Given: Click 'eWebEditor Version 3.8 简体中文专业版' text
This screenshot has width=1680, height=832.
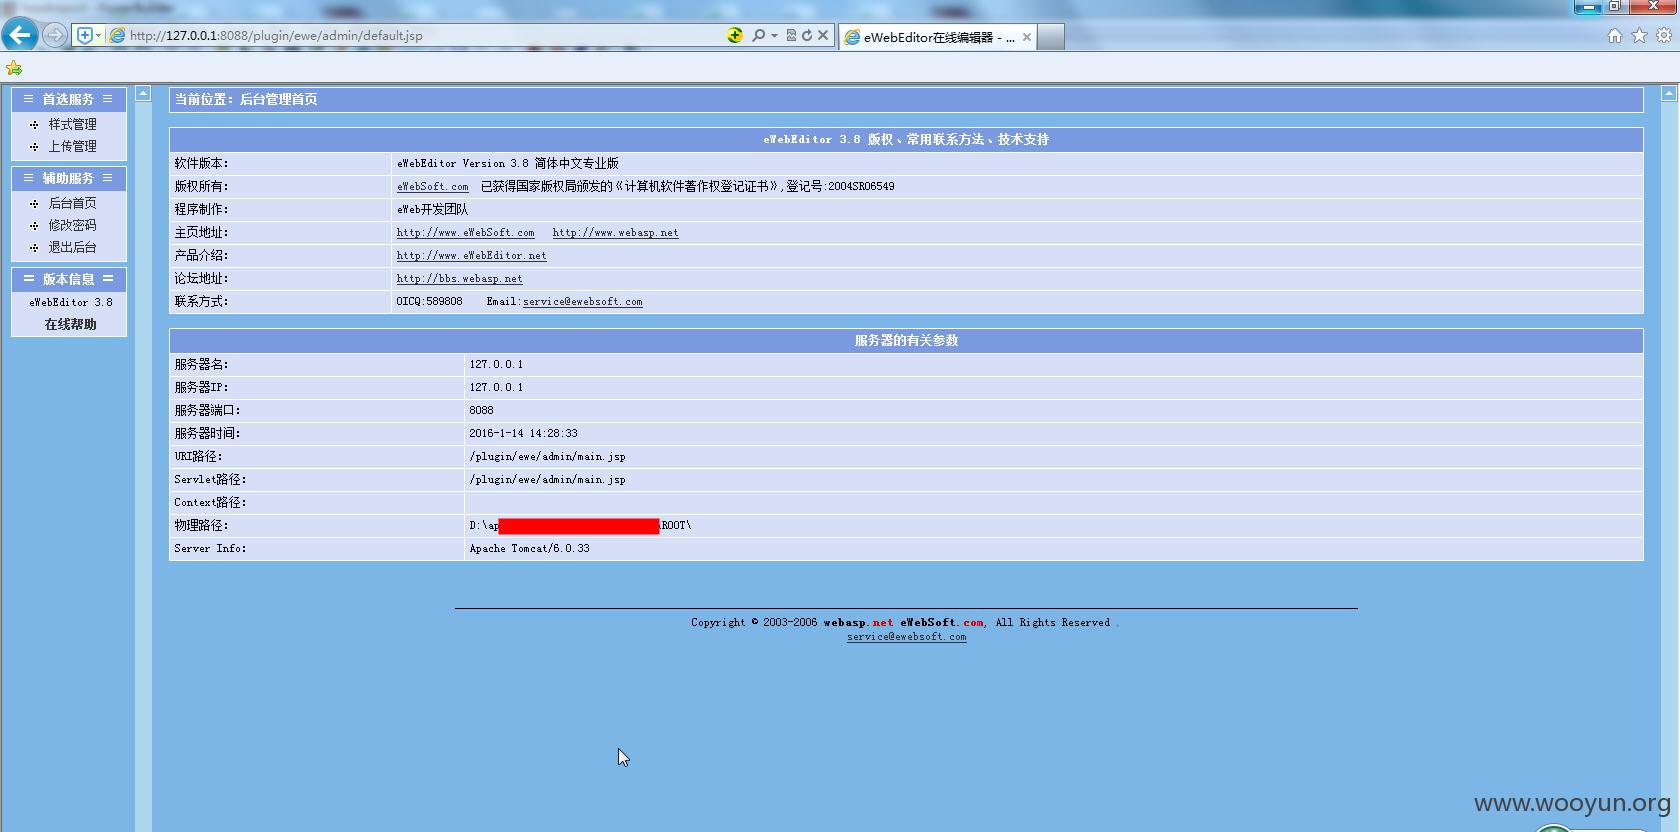Looking at the screenshot, I should click(x=507, y=164).
